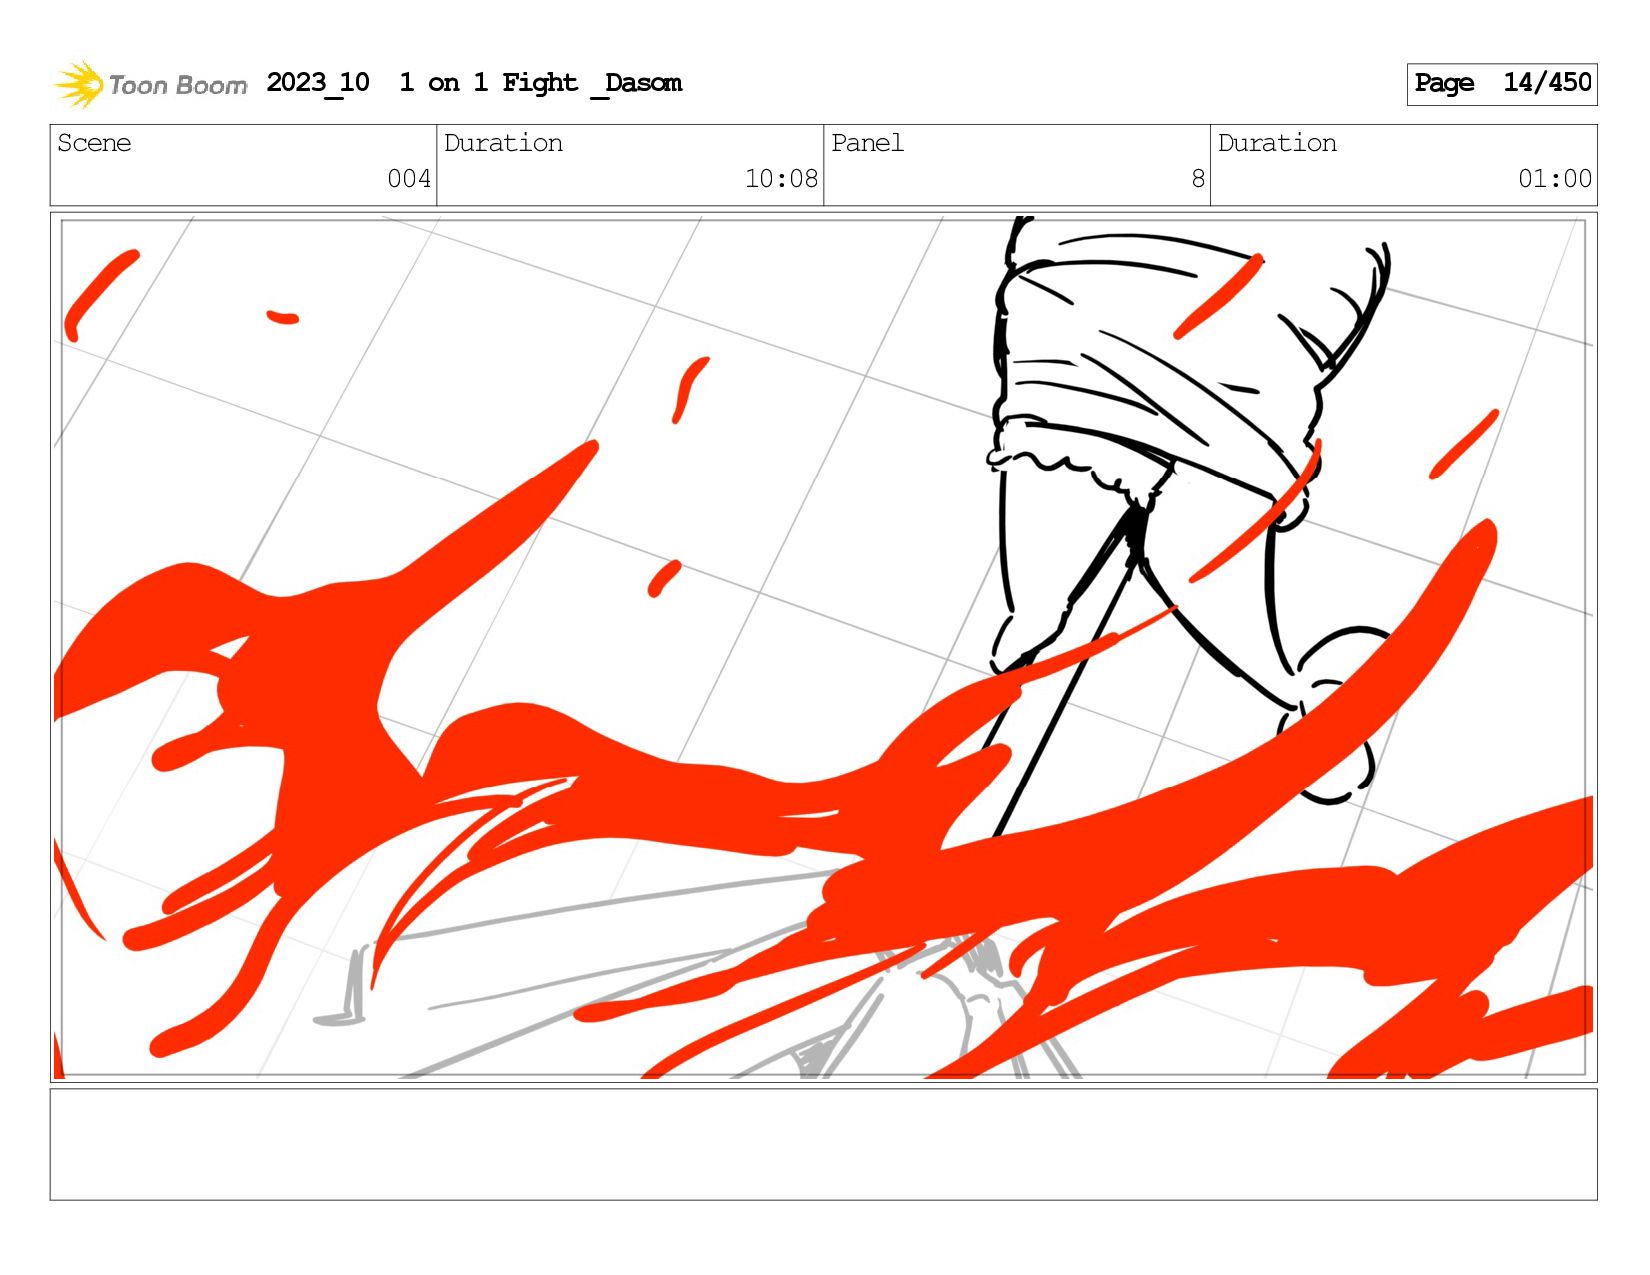
Task: Click the storyboard panel drawing
Action: [823, 647]
